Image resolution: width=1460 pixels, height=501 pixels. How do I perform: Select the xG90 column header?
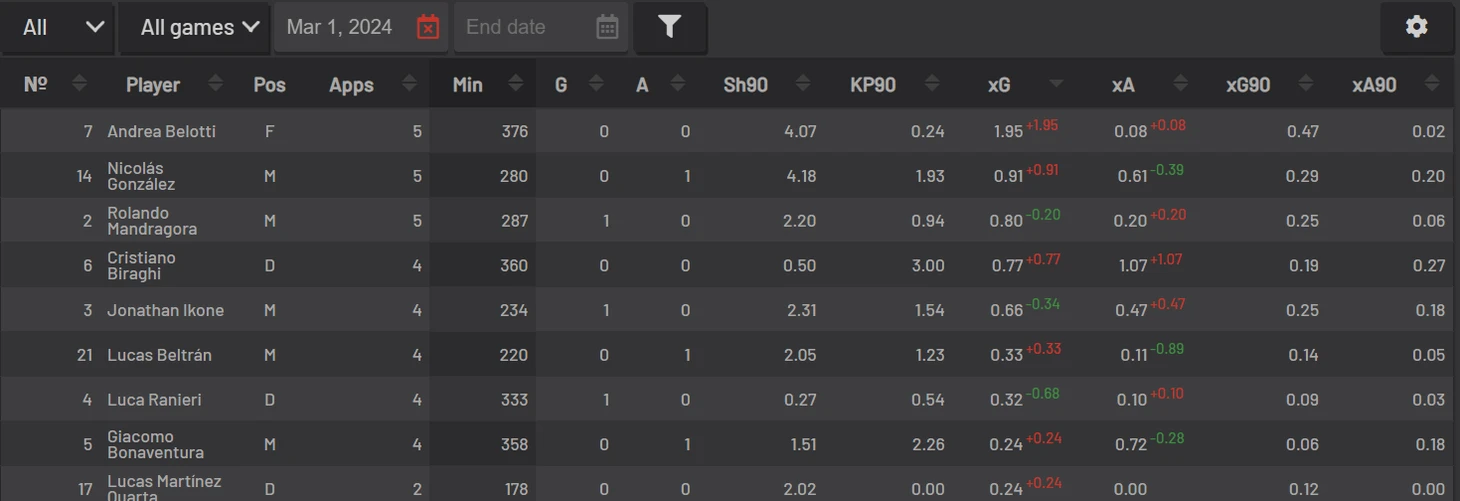(1248, 85)
